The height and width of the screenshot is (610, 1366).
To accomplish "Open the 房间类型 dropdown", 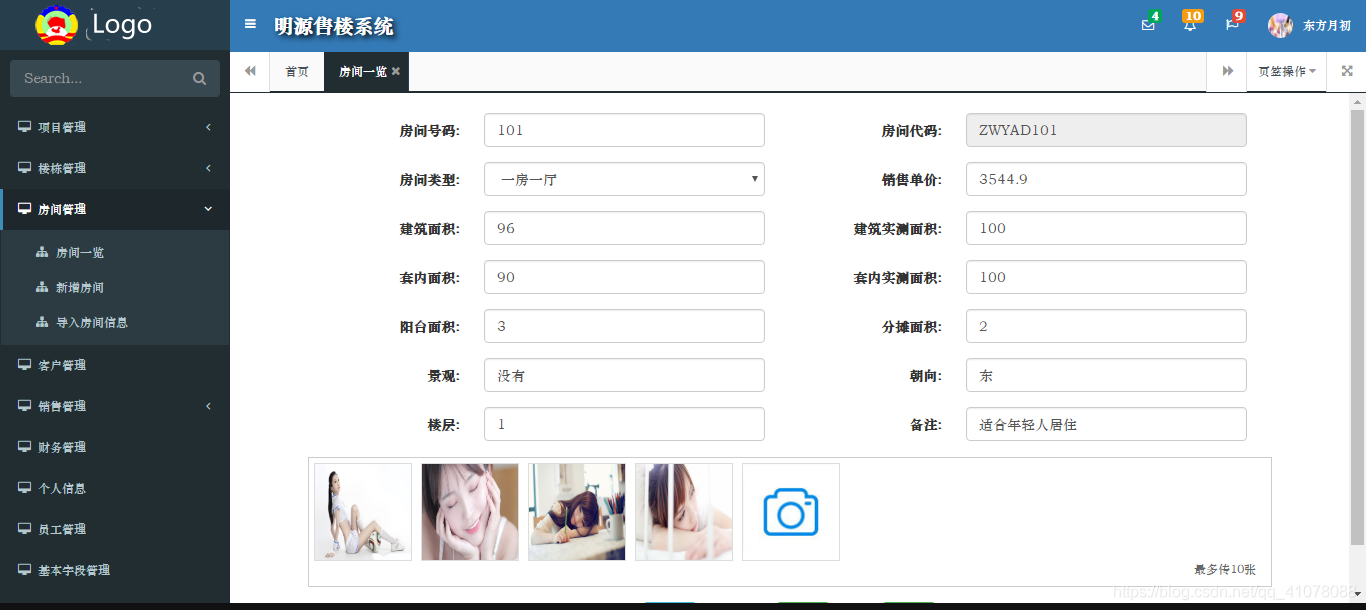I will point(624,179).
